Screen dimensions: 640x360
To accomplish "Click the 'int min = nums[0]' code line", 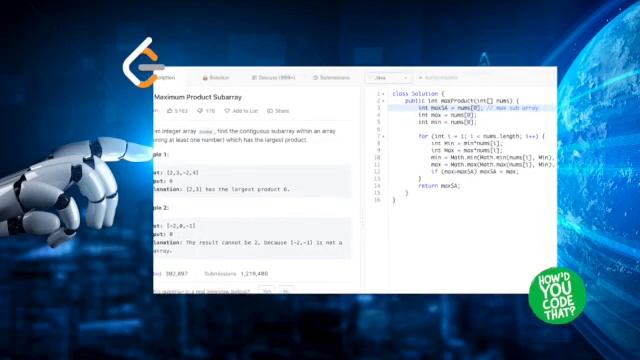I will (x=447, y=122).
